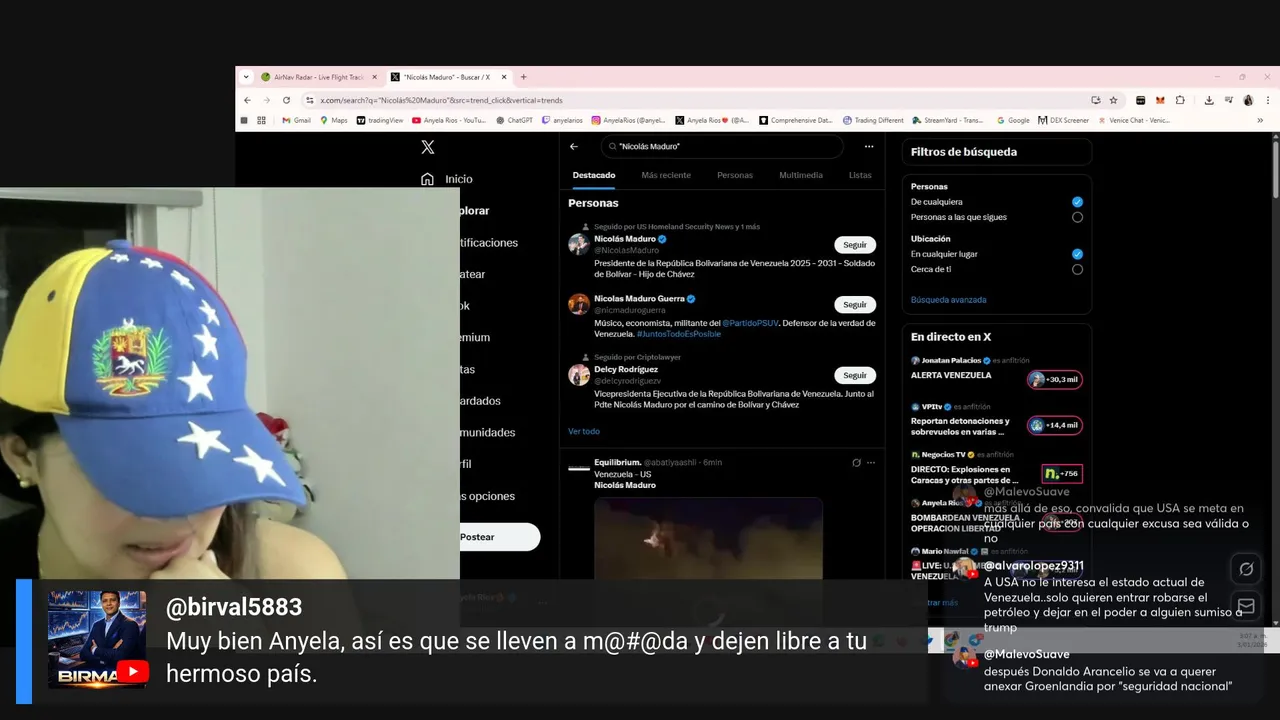Click the X search box containing "Nicolás Maduro"

click(x=722, y=146)
